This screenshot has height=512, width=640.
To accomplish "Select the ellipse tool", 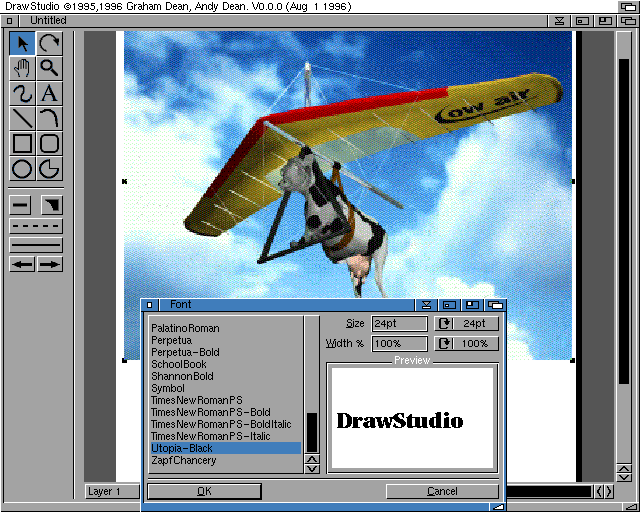I will click(22, 169).
